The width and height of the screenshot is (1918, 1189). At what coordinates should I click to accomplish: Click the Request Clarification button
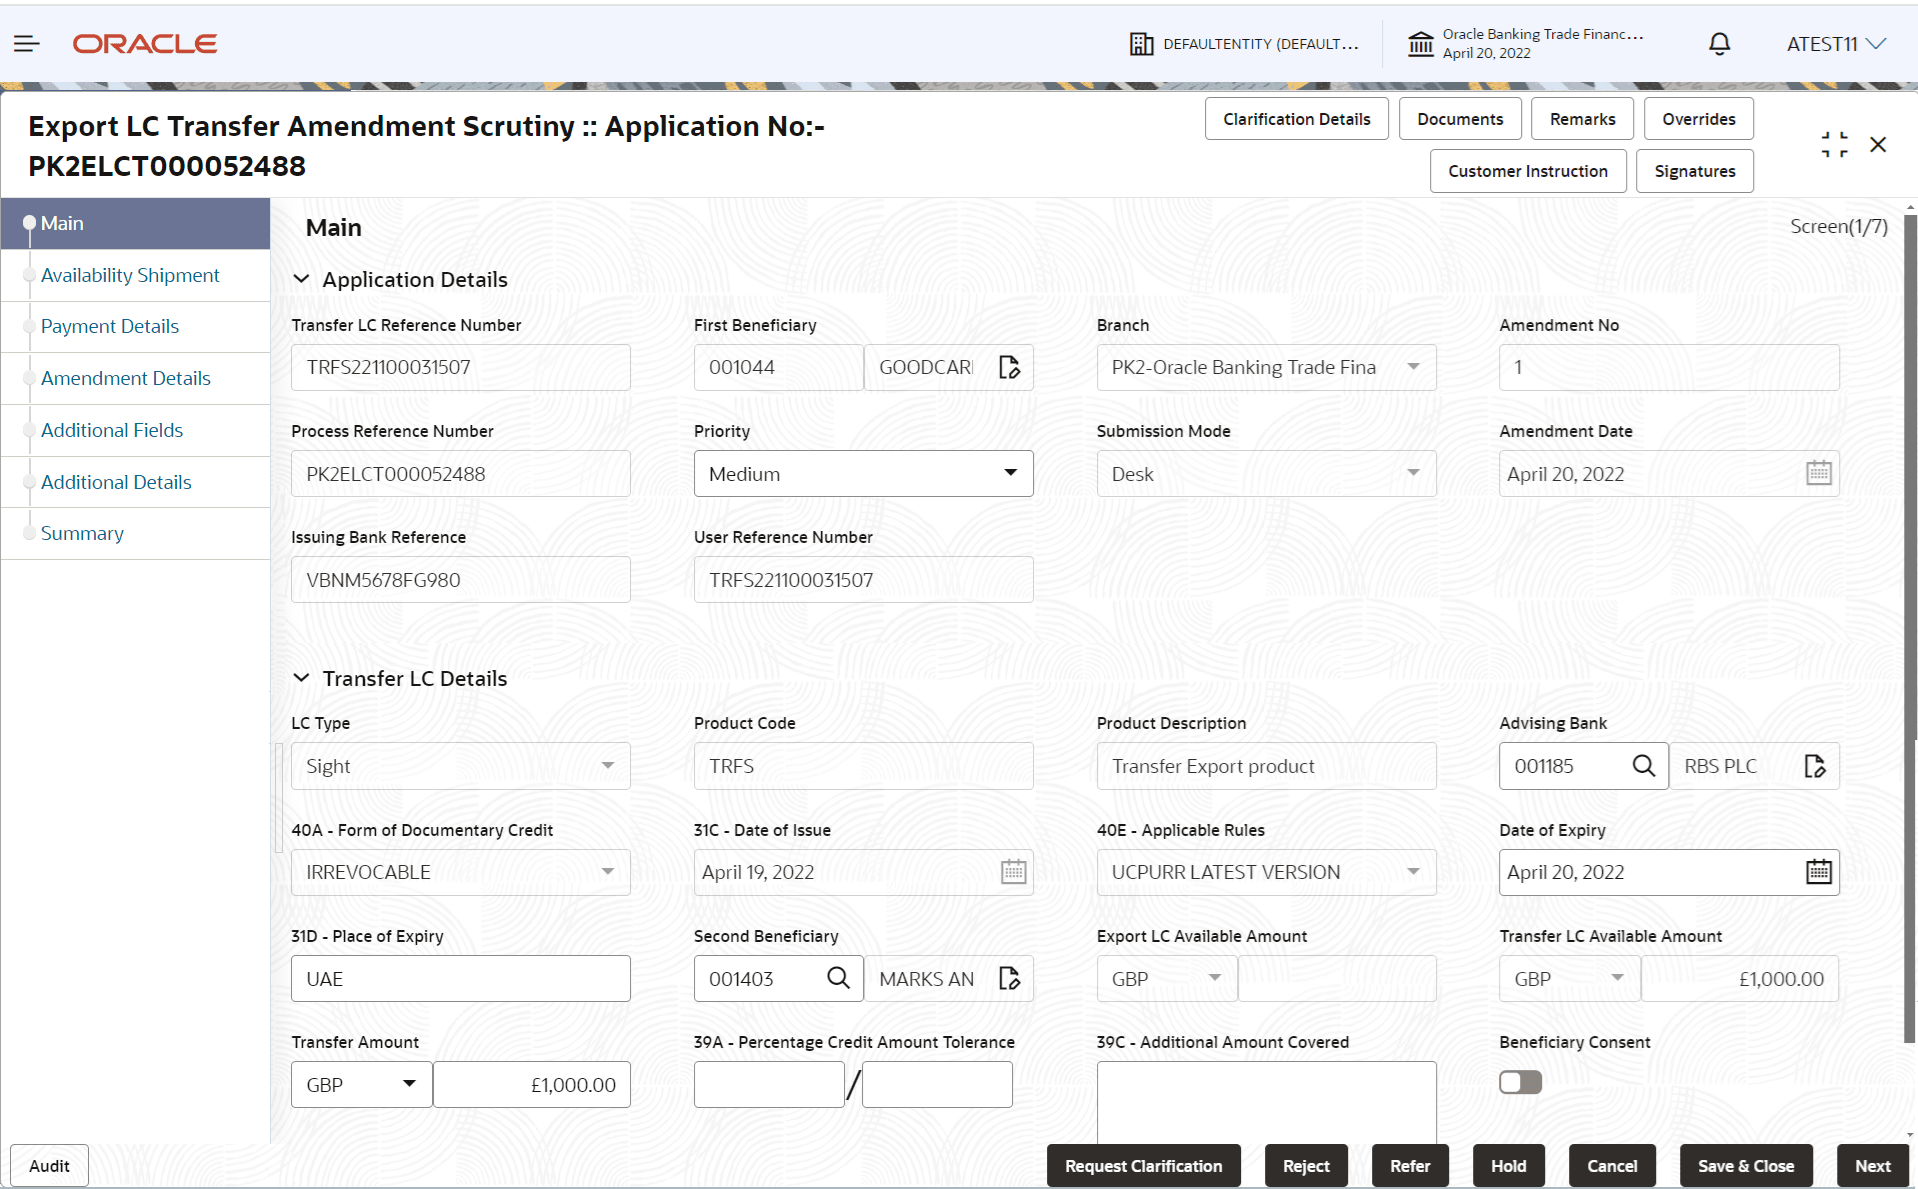(1143, 1165)
